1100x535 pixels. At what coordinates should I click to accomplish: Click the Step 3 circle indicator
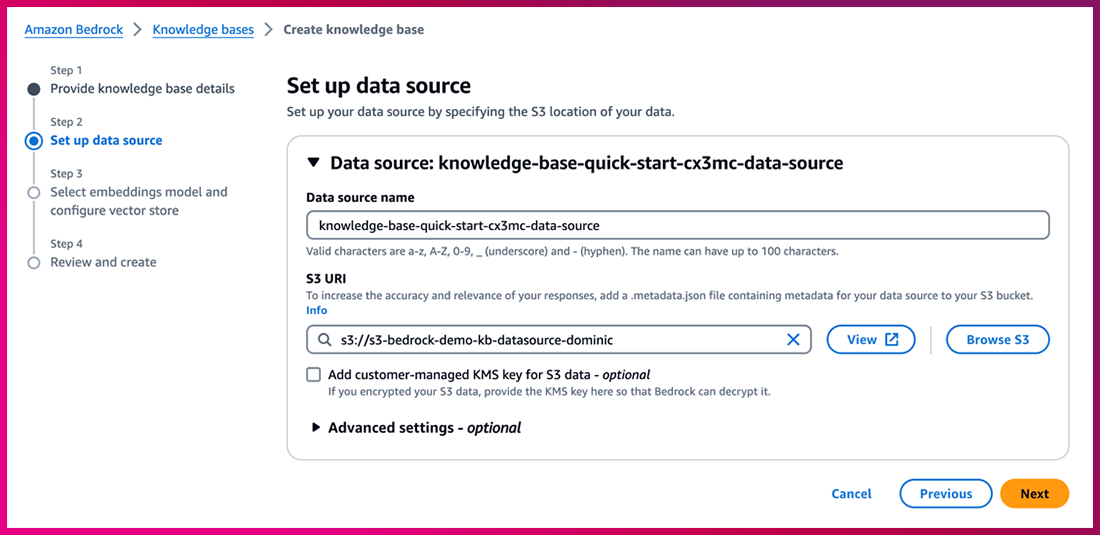pyautogui.click(x=34, y=192)
